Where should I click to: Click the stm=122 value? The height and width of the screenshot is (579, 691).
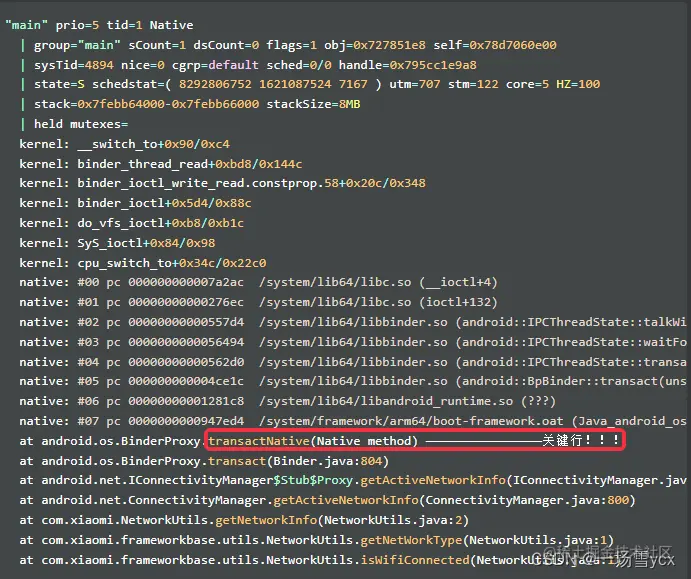point(473,84)
